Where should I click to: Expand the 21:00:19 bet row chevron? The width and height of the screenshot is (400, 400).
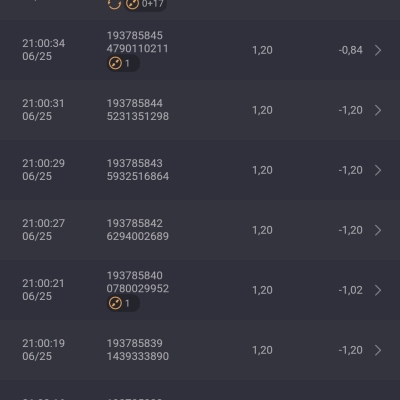tap(378, 350)
